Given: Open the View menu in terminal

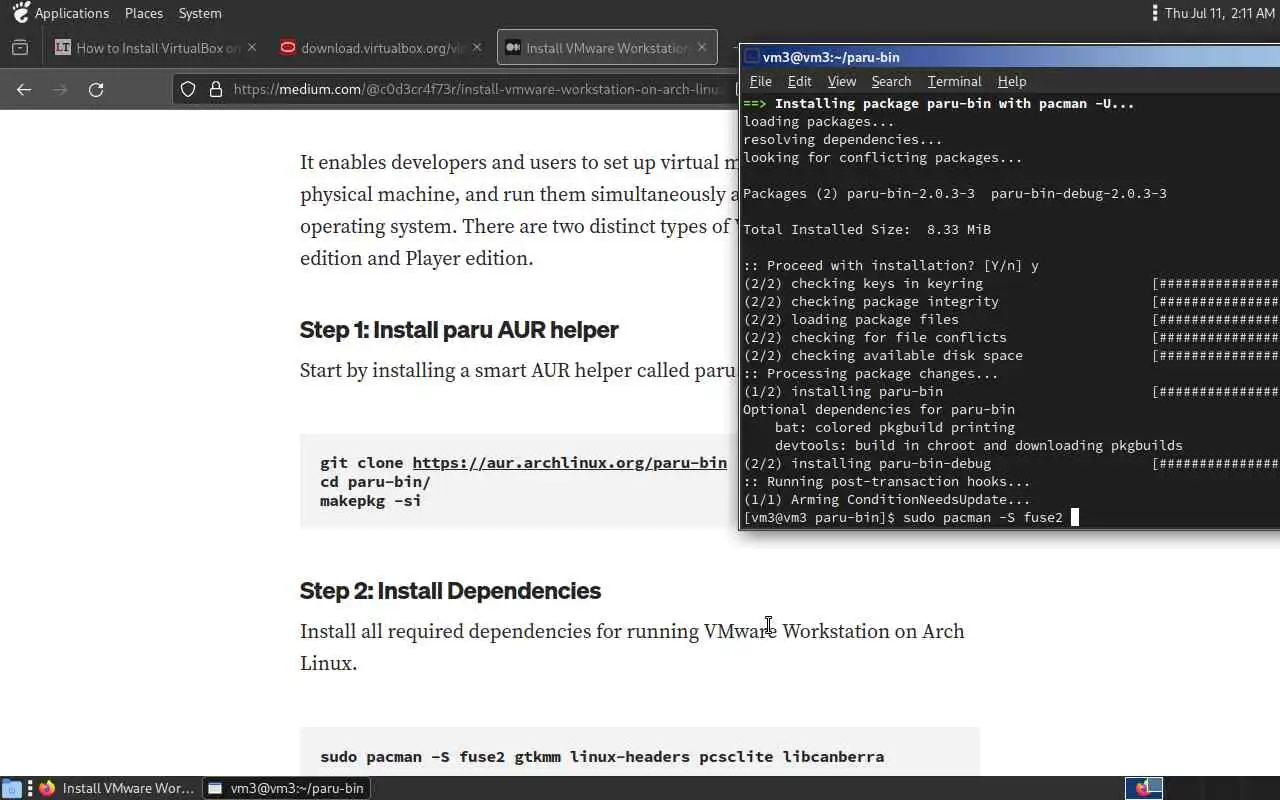Looking at the screenshot, I should (x=841, y=81).
